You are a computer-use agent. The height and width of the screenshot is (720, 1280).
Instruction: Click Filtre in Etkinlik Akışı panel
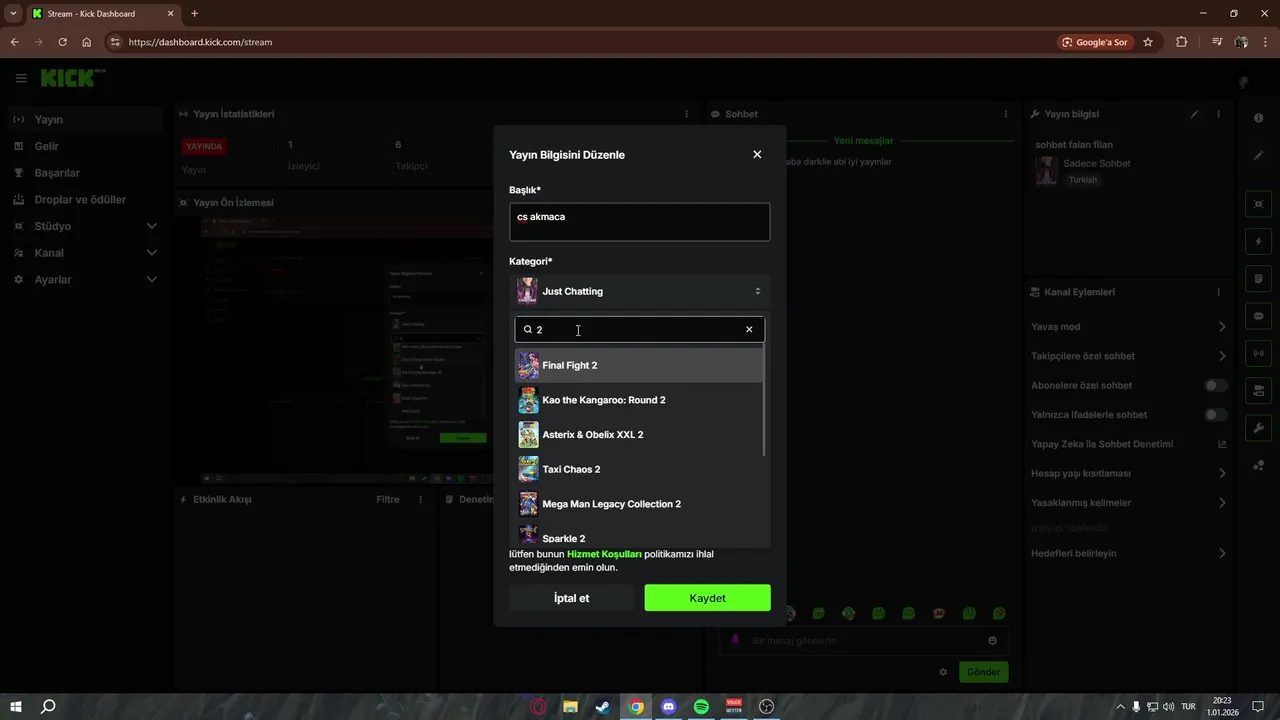tap(387, 499)
